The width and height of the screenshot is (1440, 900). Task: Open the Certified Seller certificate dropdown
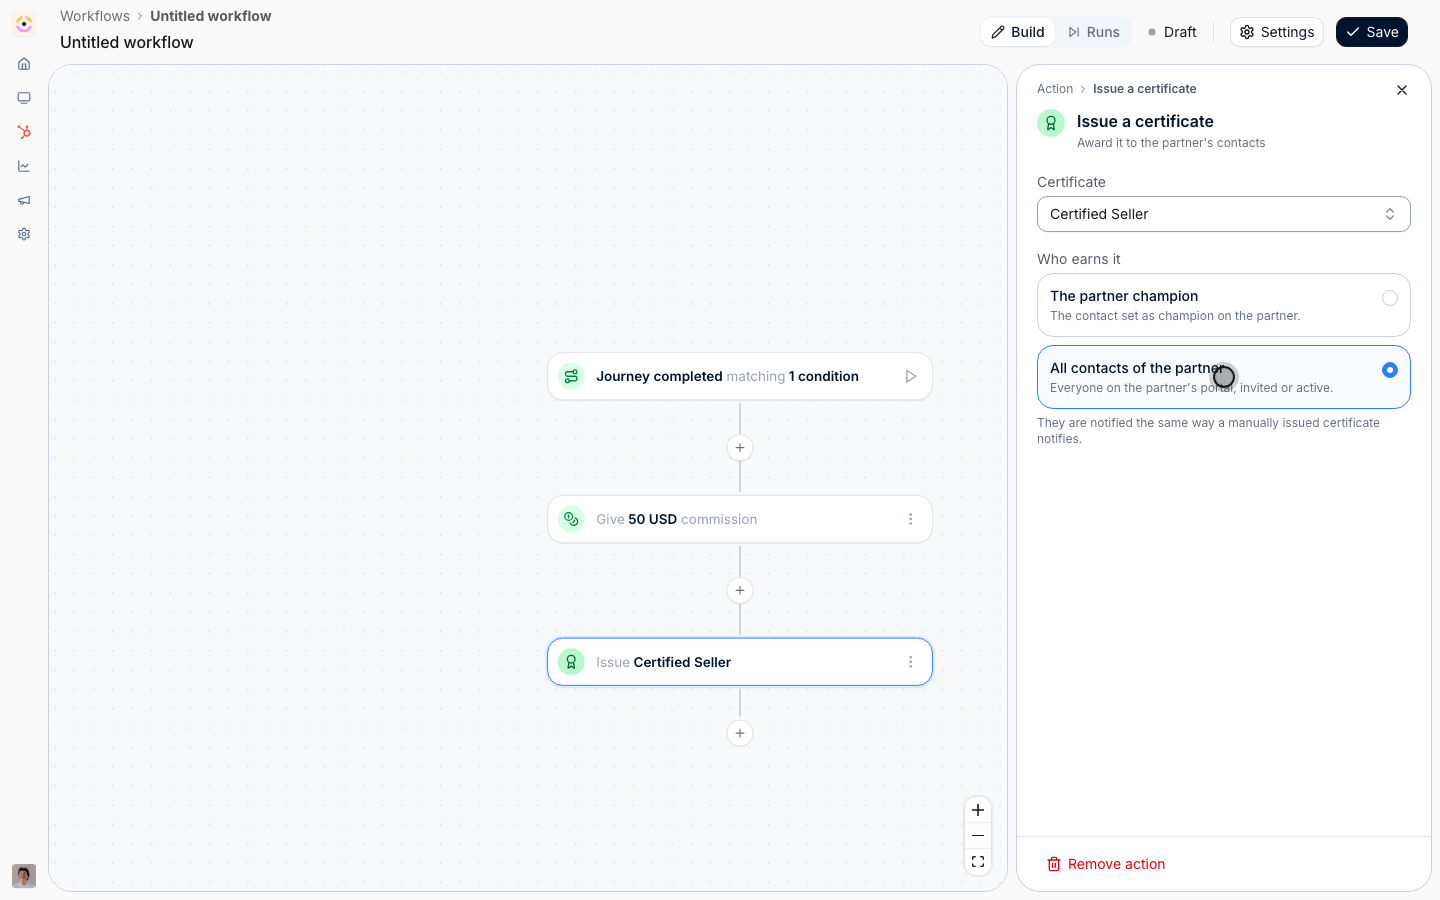pyautogui.click(x=1224, y=214)
